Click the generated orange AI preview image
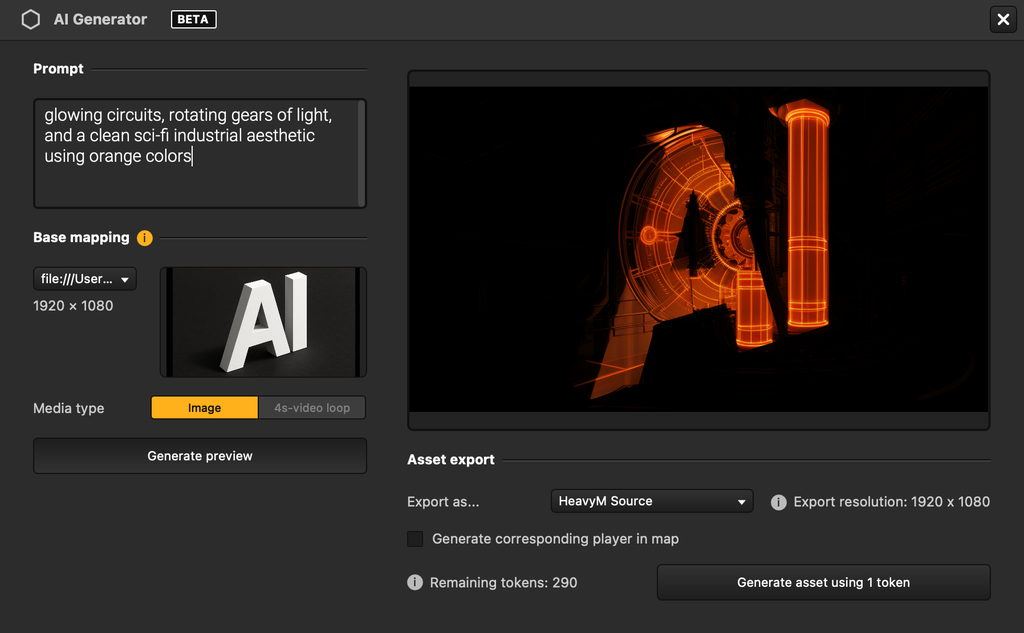This screenshot has width=1024, height=633. click(x=699, y=250)
